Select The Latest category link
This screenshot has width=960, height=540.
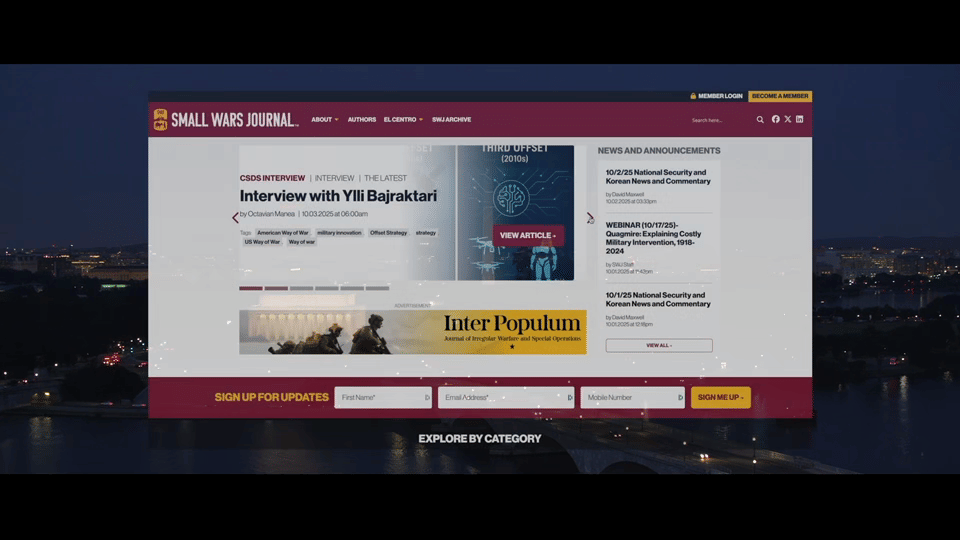tap(385, 178)
